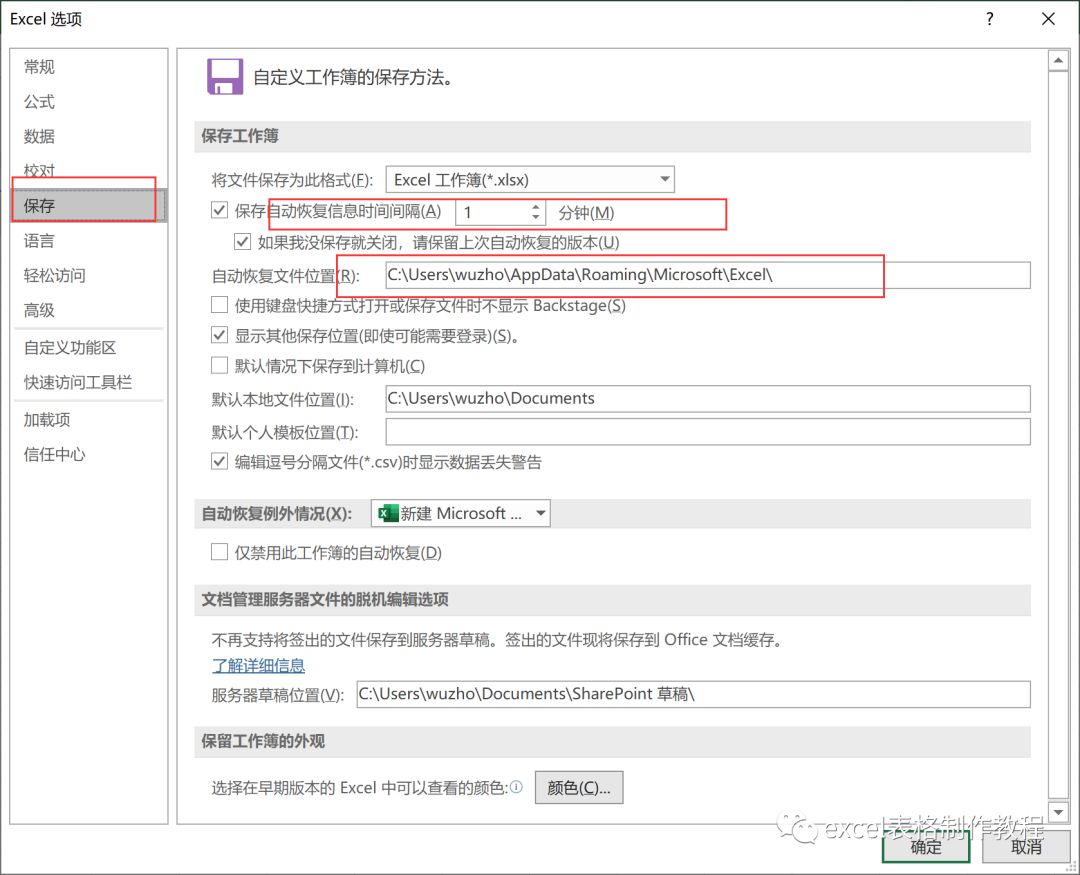1080x875 pixels.
Task: Toggle 保存自动恢复信息时间间隔 checkbox
Action: [x=220, y=210]
